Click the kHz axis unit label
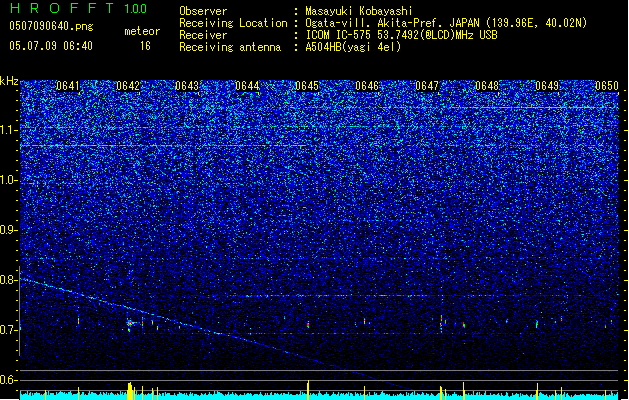Image resolution: width=629 pixels, height=400 pixels. pos(9,81)
